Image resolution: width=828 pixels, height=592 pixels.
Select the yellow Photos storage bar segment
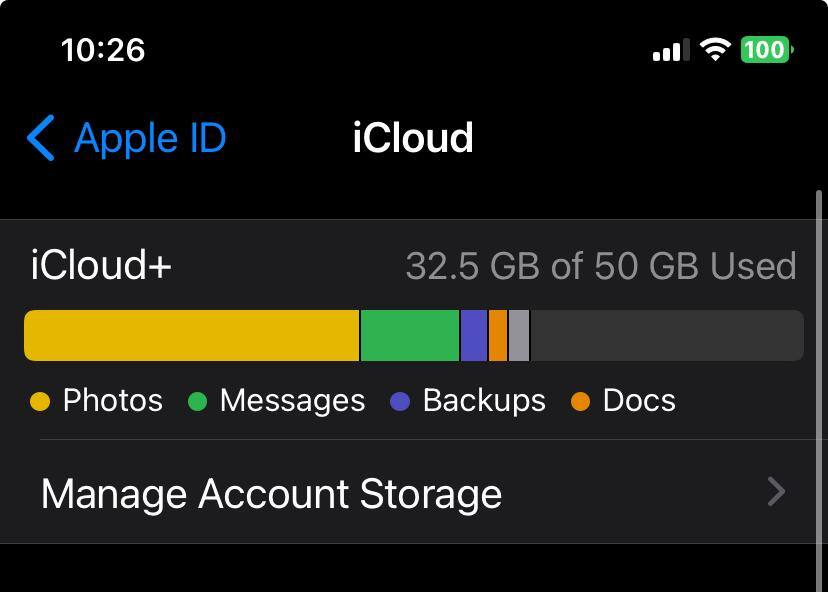tap(191, 335)
